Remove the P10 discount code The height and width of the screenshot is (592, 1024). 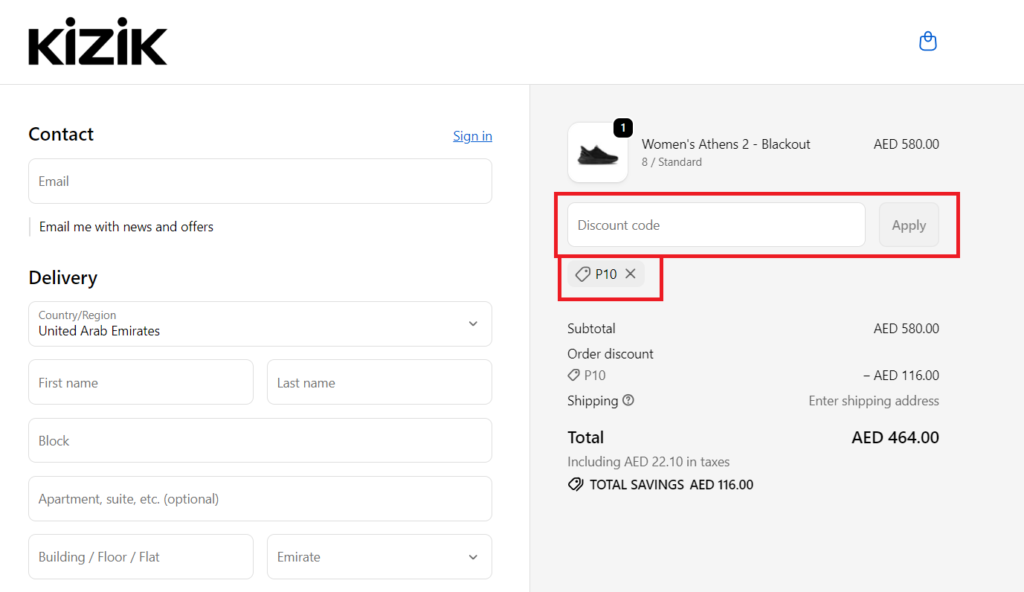tap(630, 274)
